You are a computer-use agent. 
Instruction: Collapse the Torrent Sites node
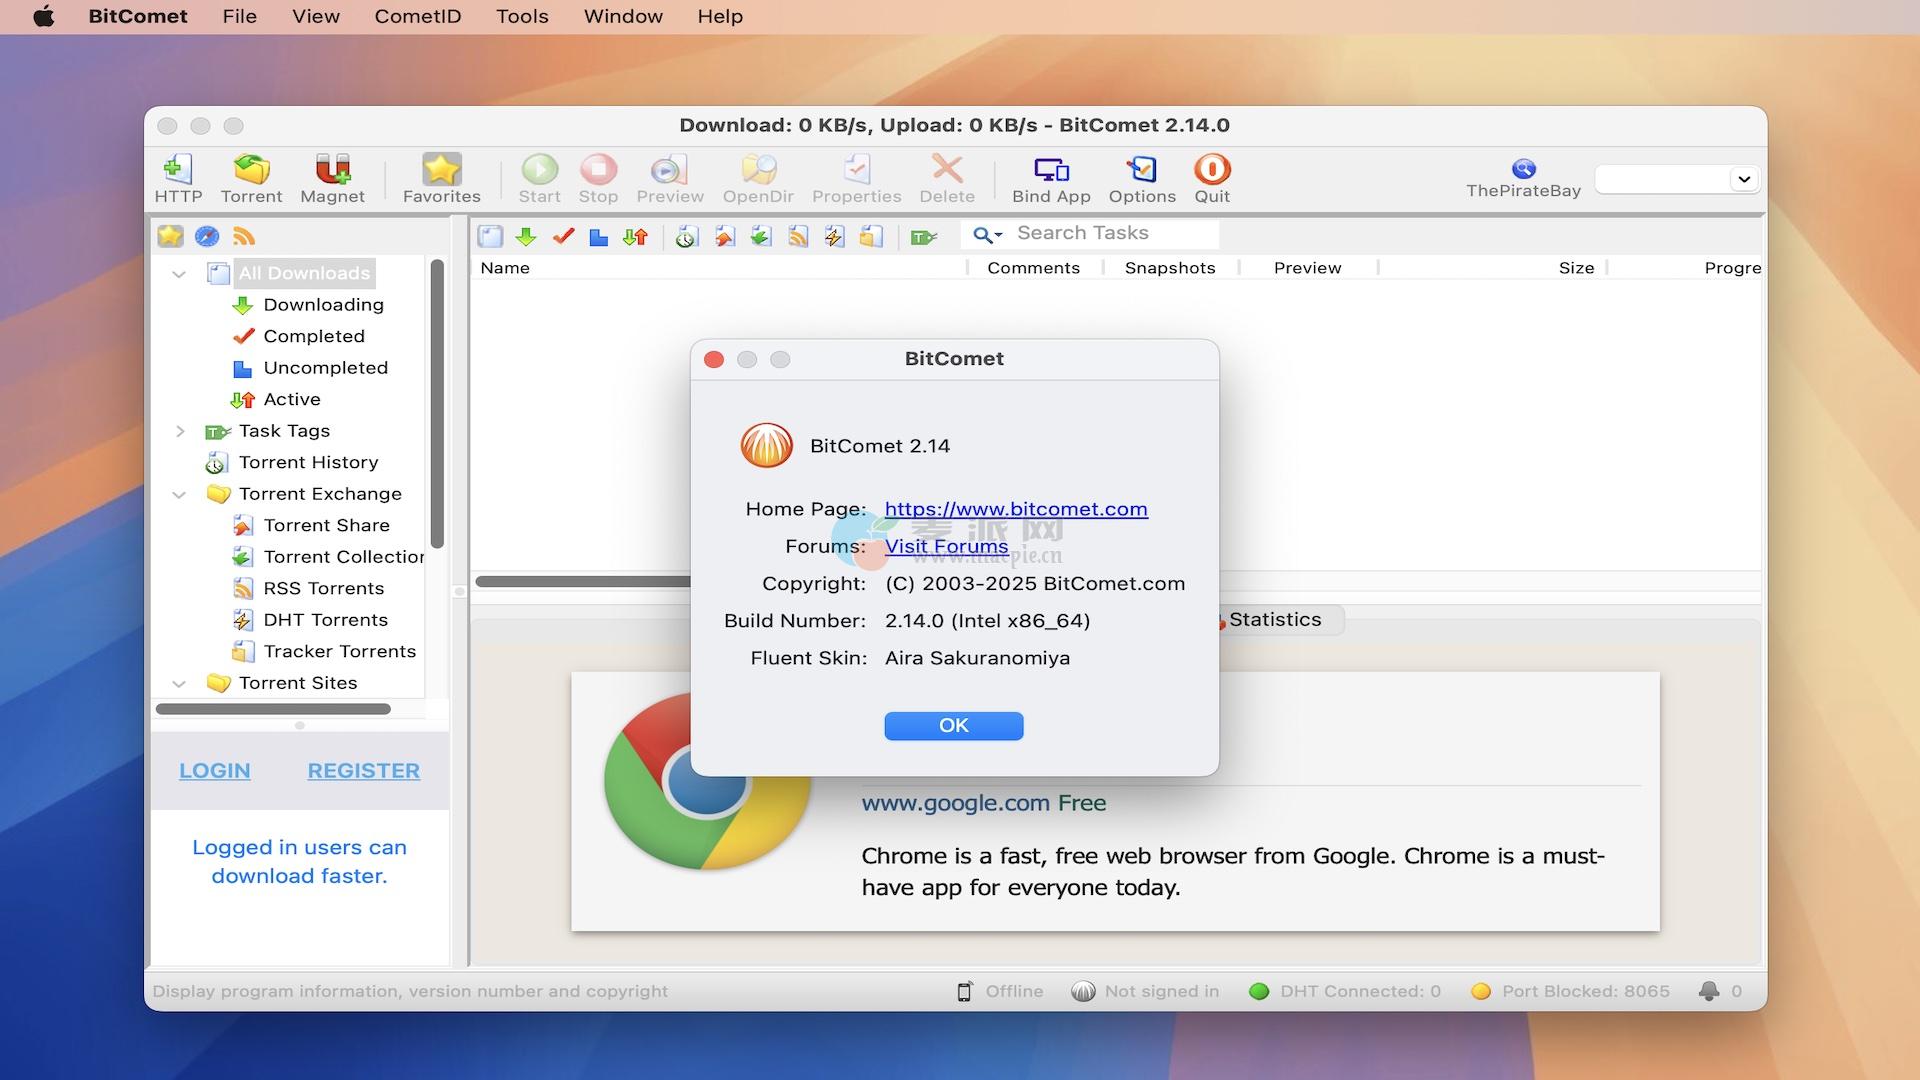[179, 684]
